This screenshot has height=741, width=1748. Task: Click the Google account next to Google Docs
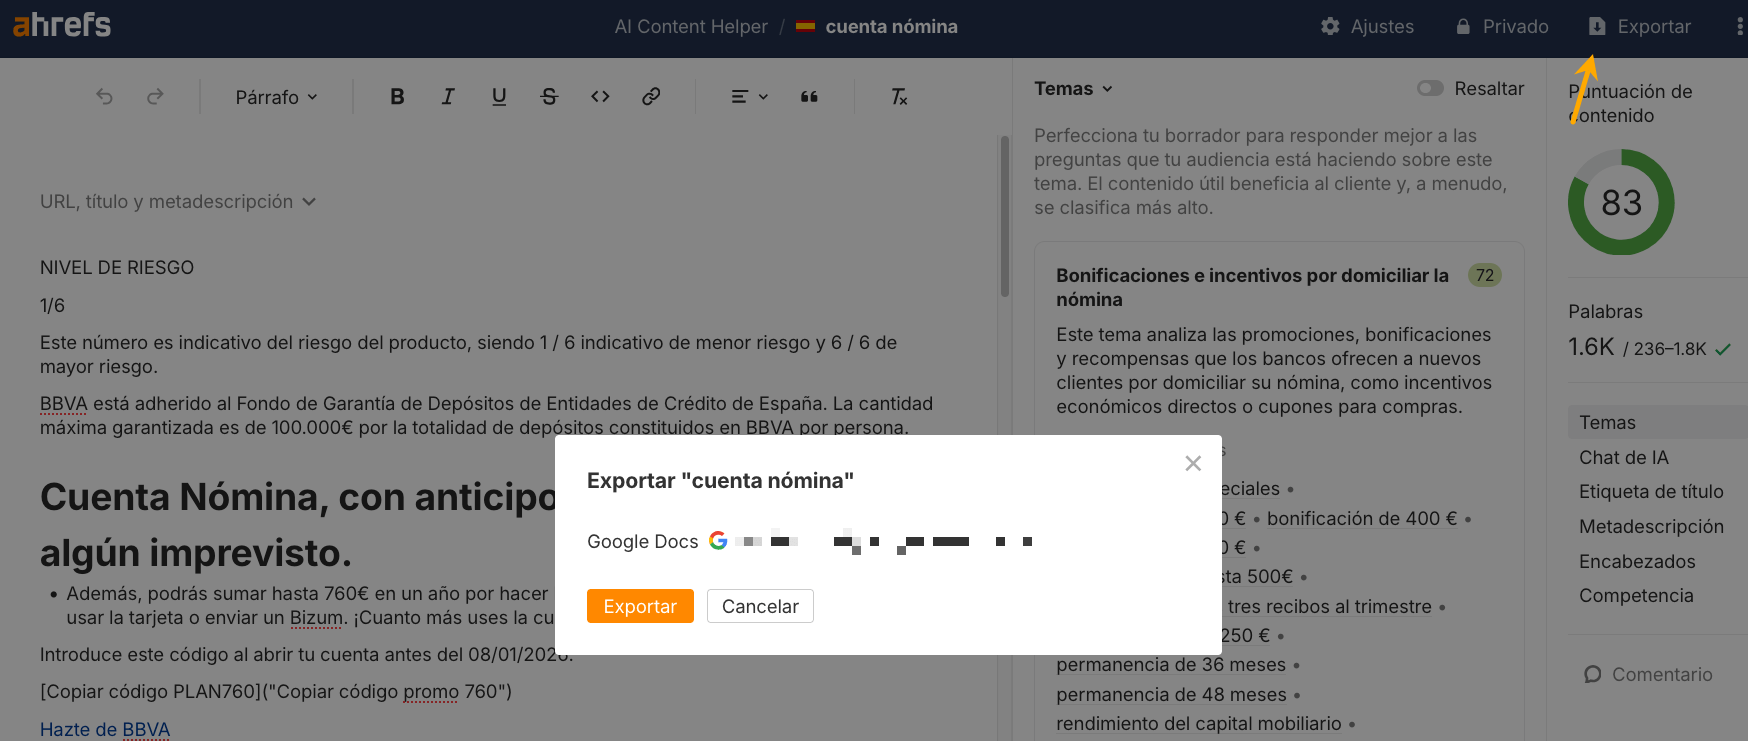click(x=870, y=541)
